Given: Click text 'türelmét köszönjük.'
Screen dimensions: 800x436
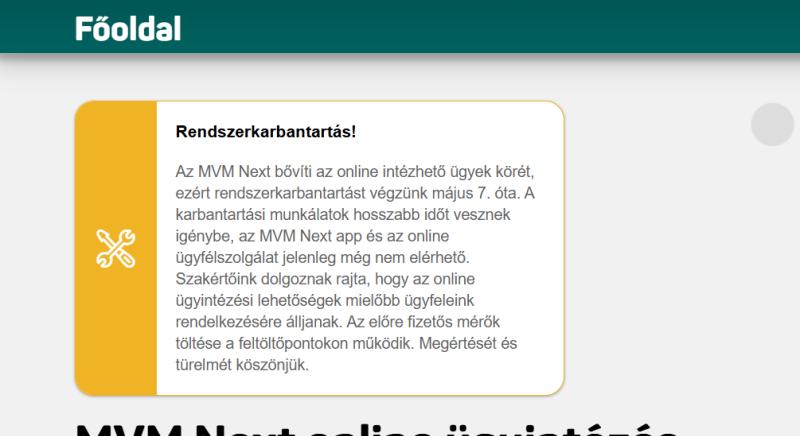Looking at the screenshot, I should (242, 365).
